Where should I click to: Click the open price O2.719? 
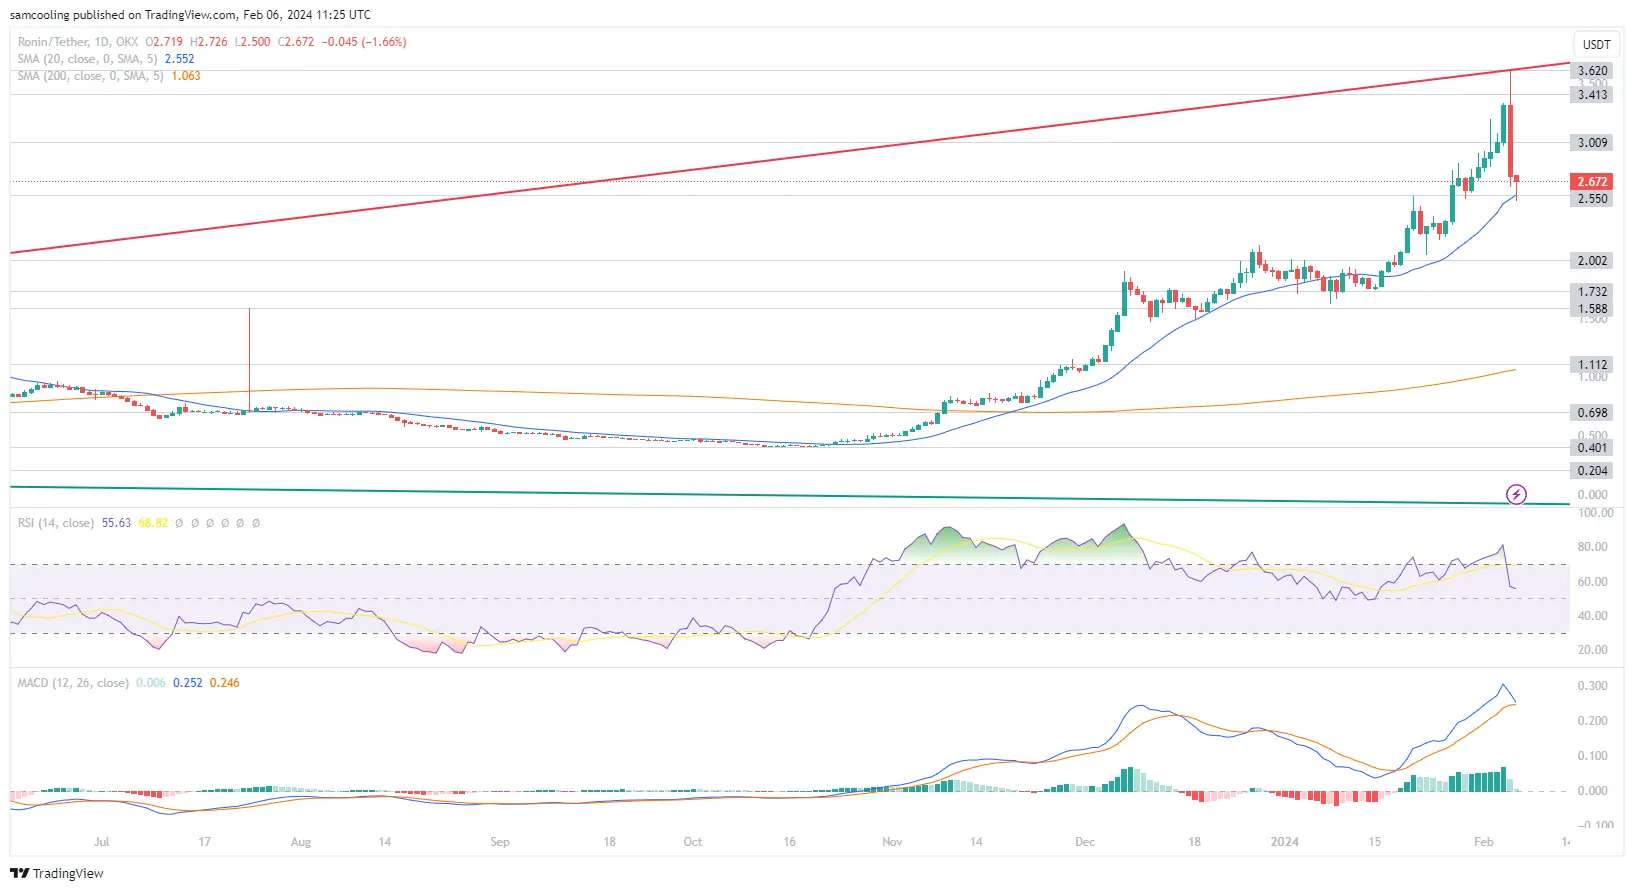click(x=164, y=42)
